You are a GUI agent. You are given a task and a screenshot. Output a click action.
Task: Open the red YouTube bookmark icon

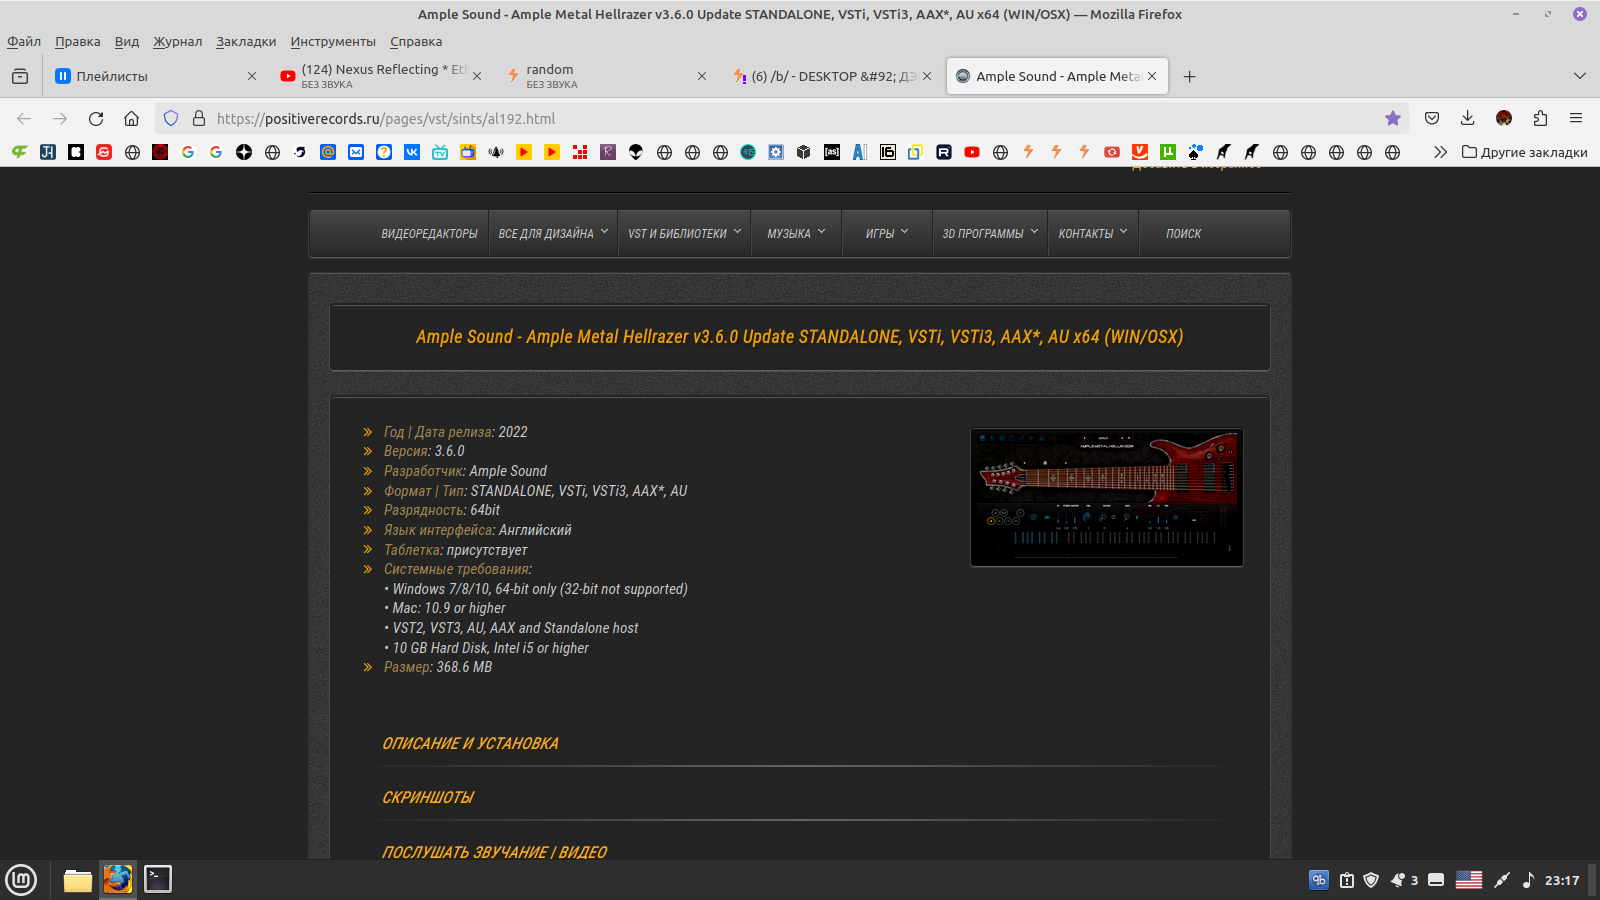[972, 152]
